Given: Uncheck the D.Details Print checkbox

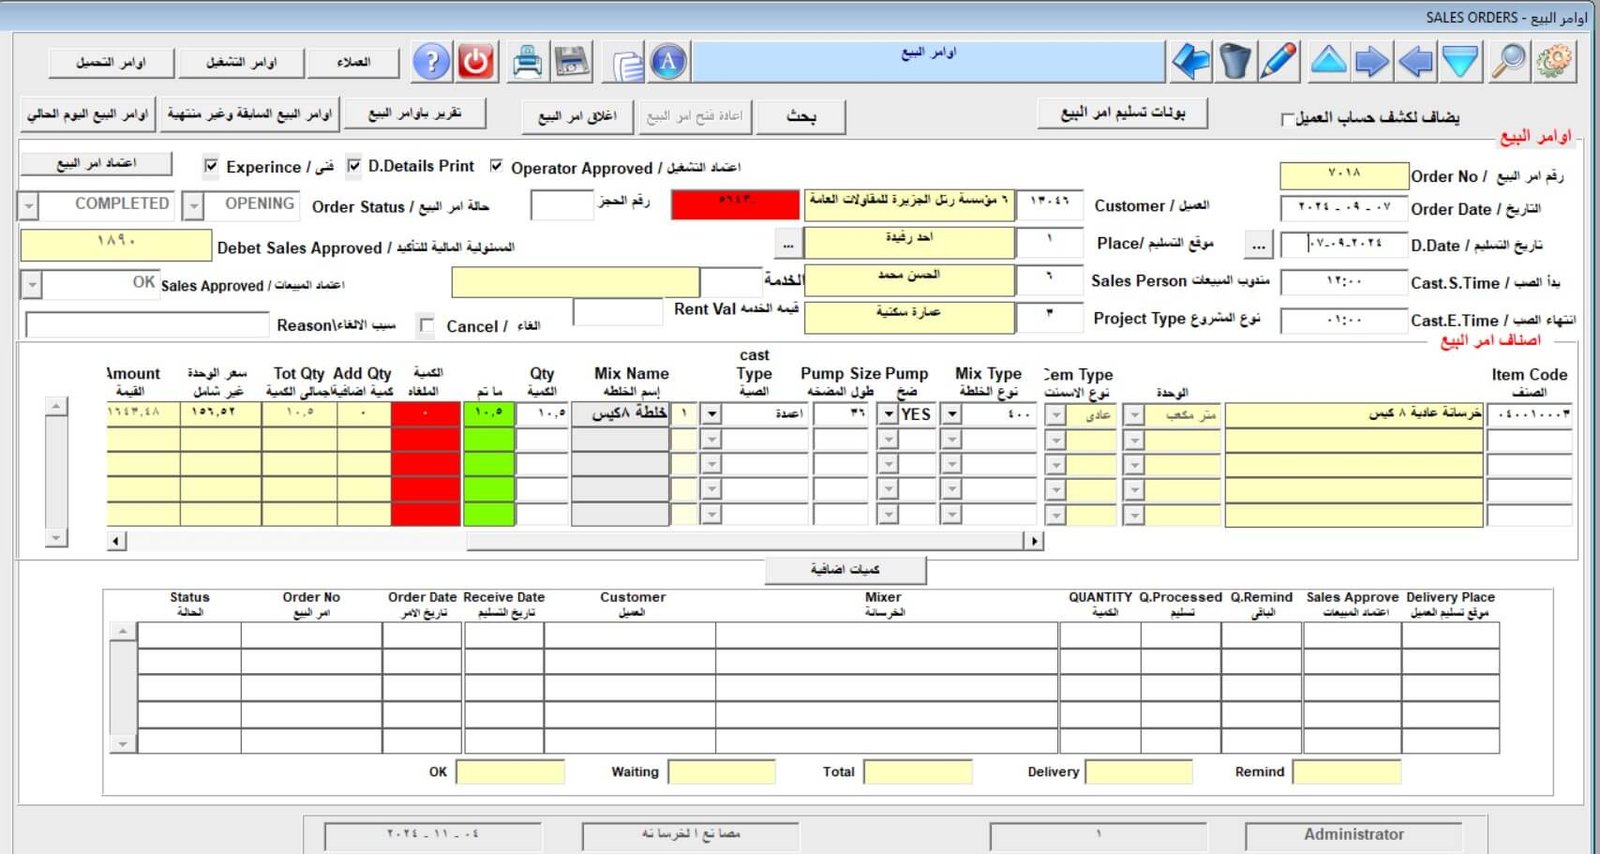Looking at the screenshot, I should 354,166.
